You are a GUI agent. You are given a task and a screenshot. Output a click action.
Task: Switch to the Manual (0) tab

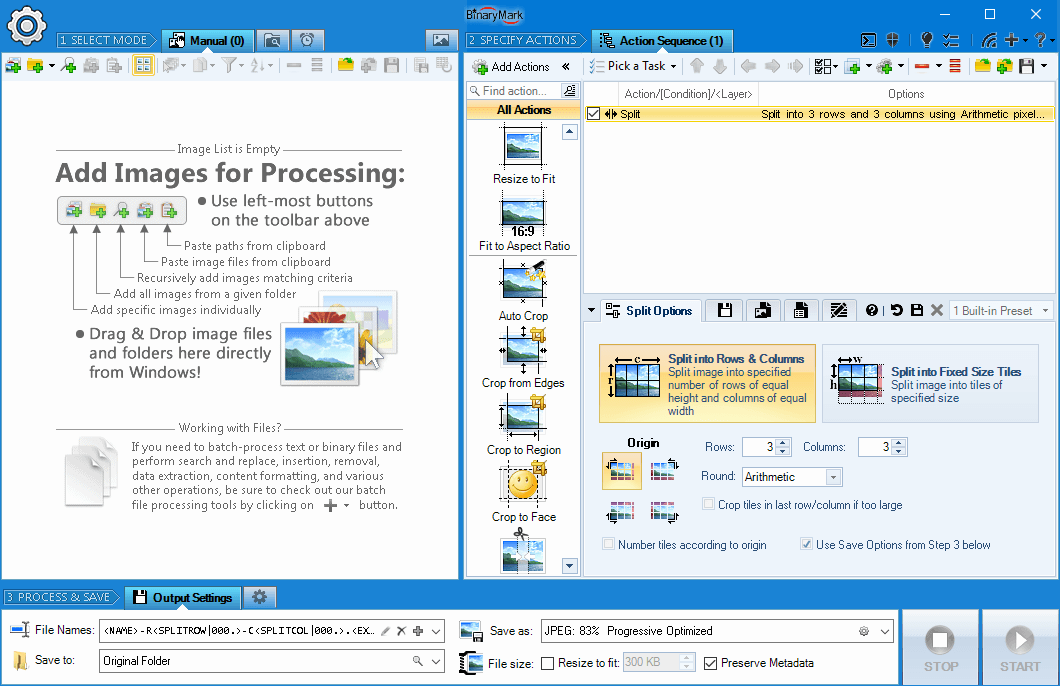208,41
